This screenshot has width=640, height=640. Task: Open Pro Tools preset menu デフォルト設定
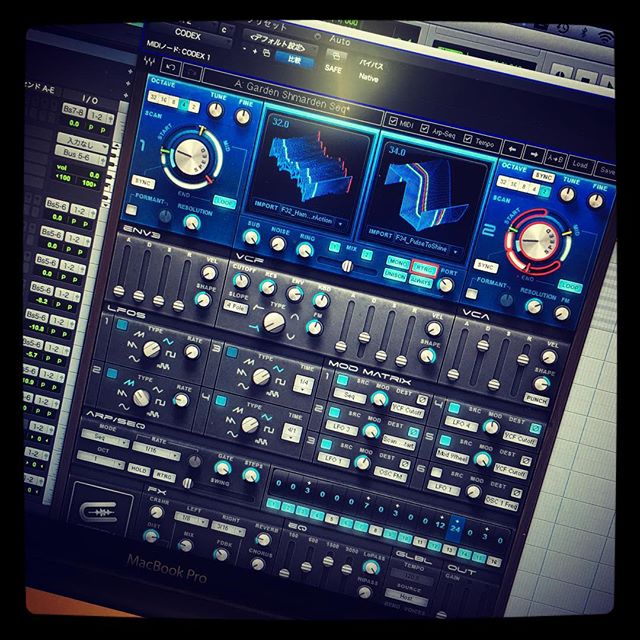click(278, 43)
